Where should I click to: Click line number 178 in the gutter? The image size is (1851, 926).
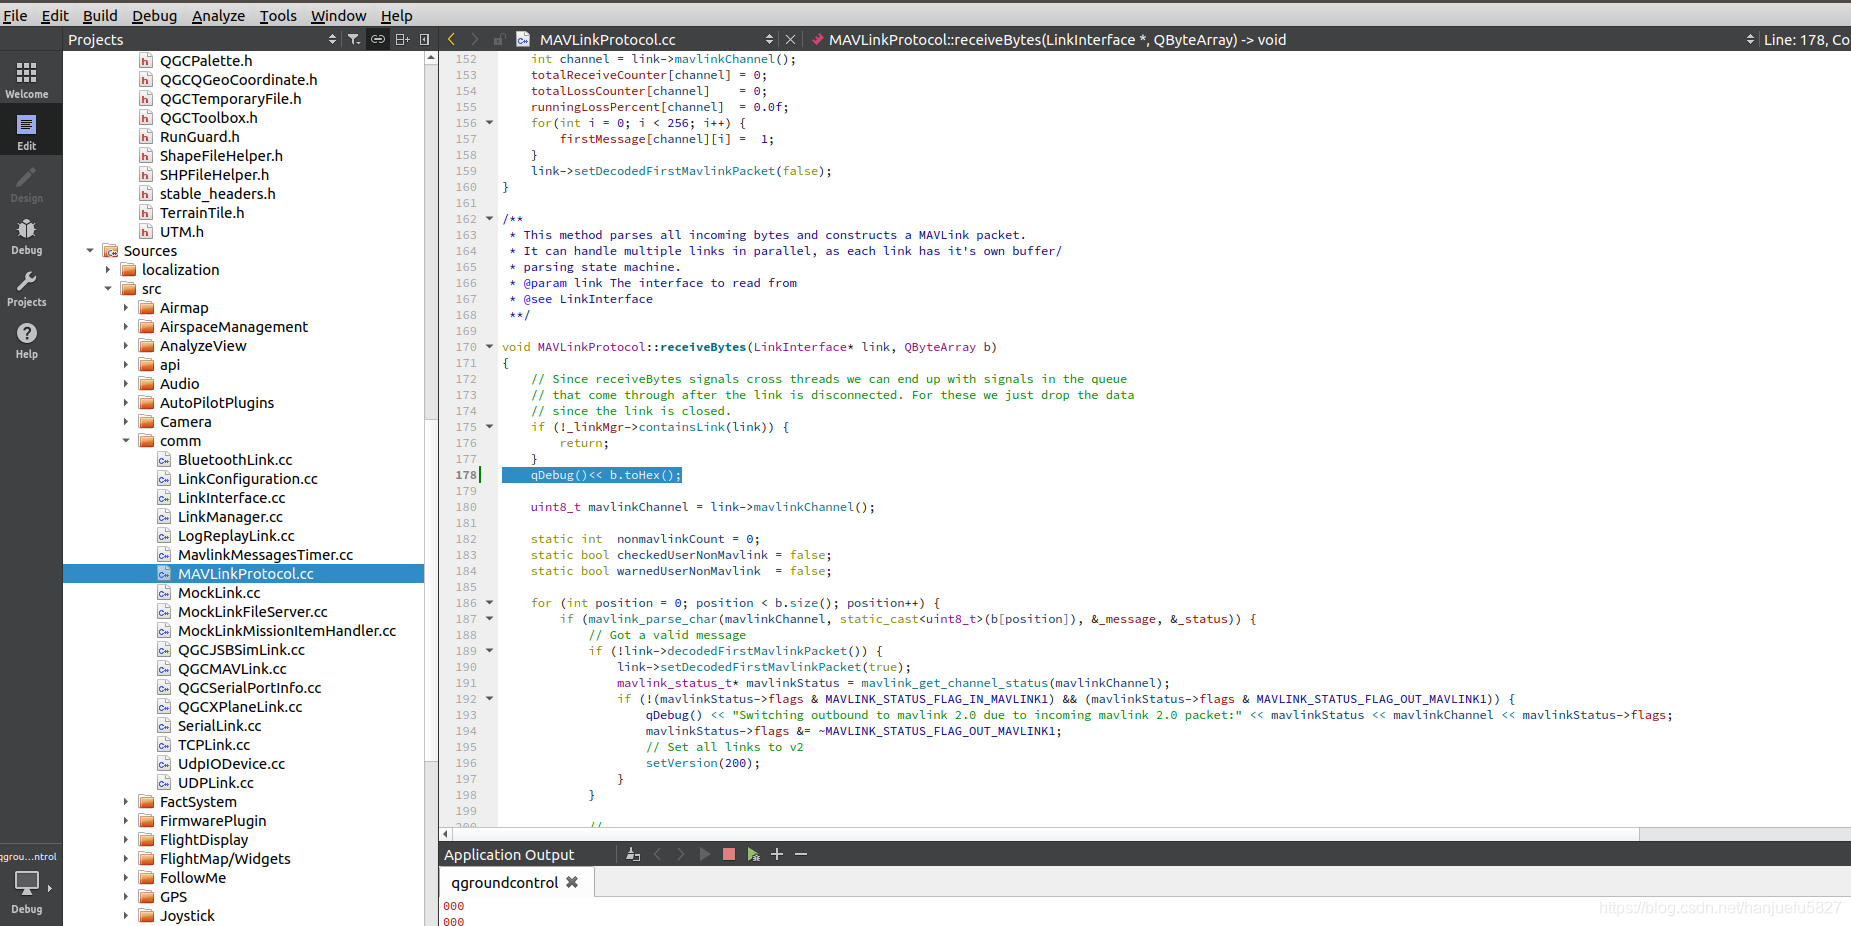pyautogui.click(x=466, y=475)
